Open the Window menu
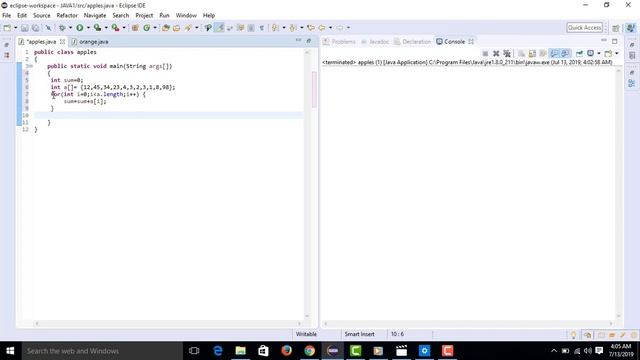 click(186, 16)
